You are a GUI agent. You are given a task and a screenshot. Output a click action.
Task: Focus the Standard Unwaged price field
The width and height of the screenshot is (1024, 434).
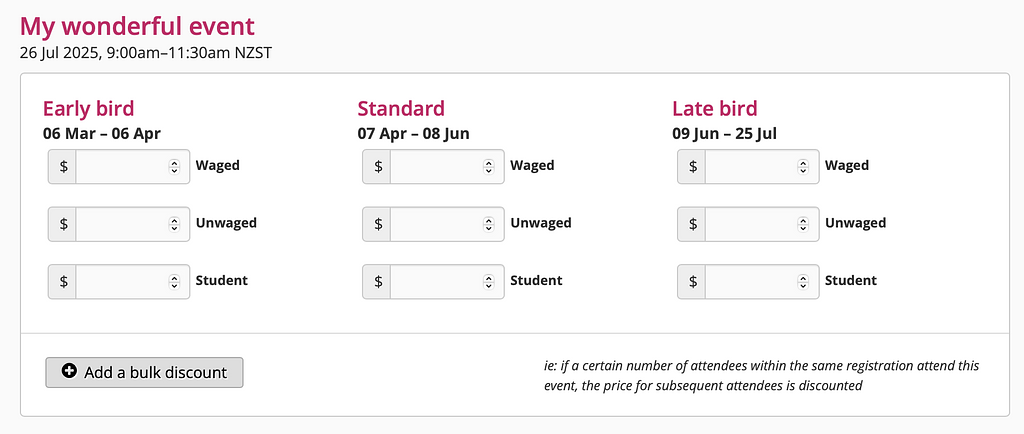[447, 224]
